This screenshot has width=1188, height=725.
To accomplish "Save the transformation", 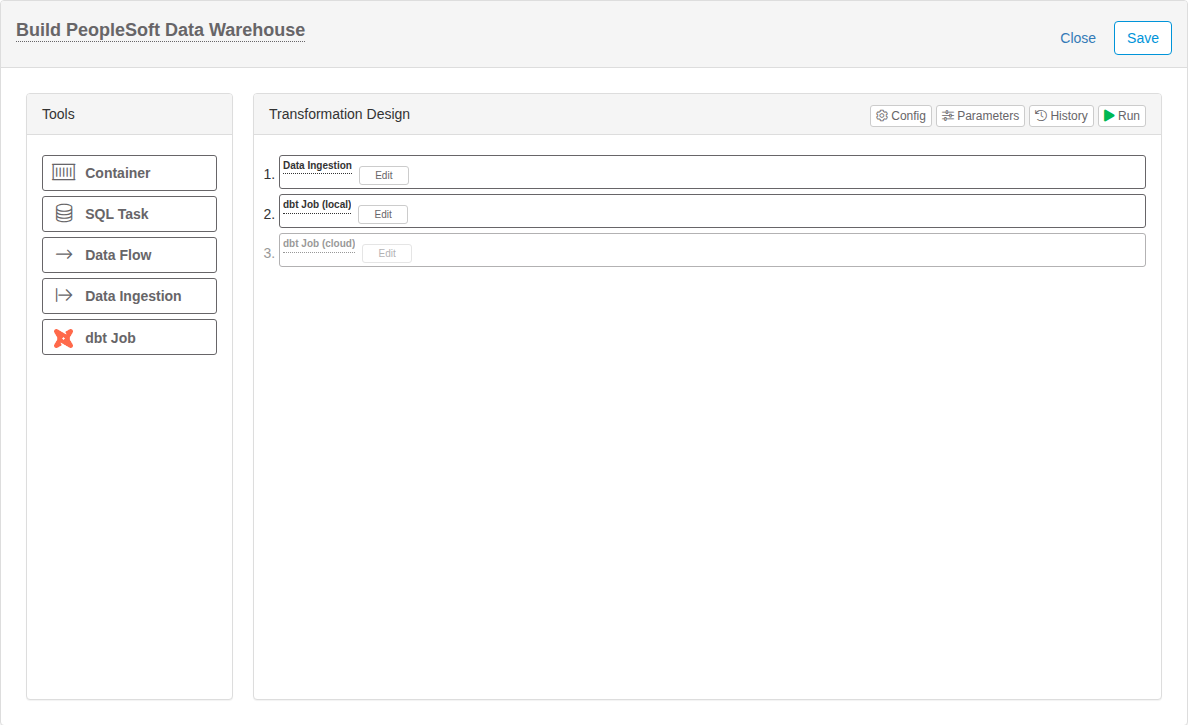I will [x=1143, y=38].
